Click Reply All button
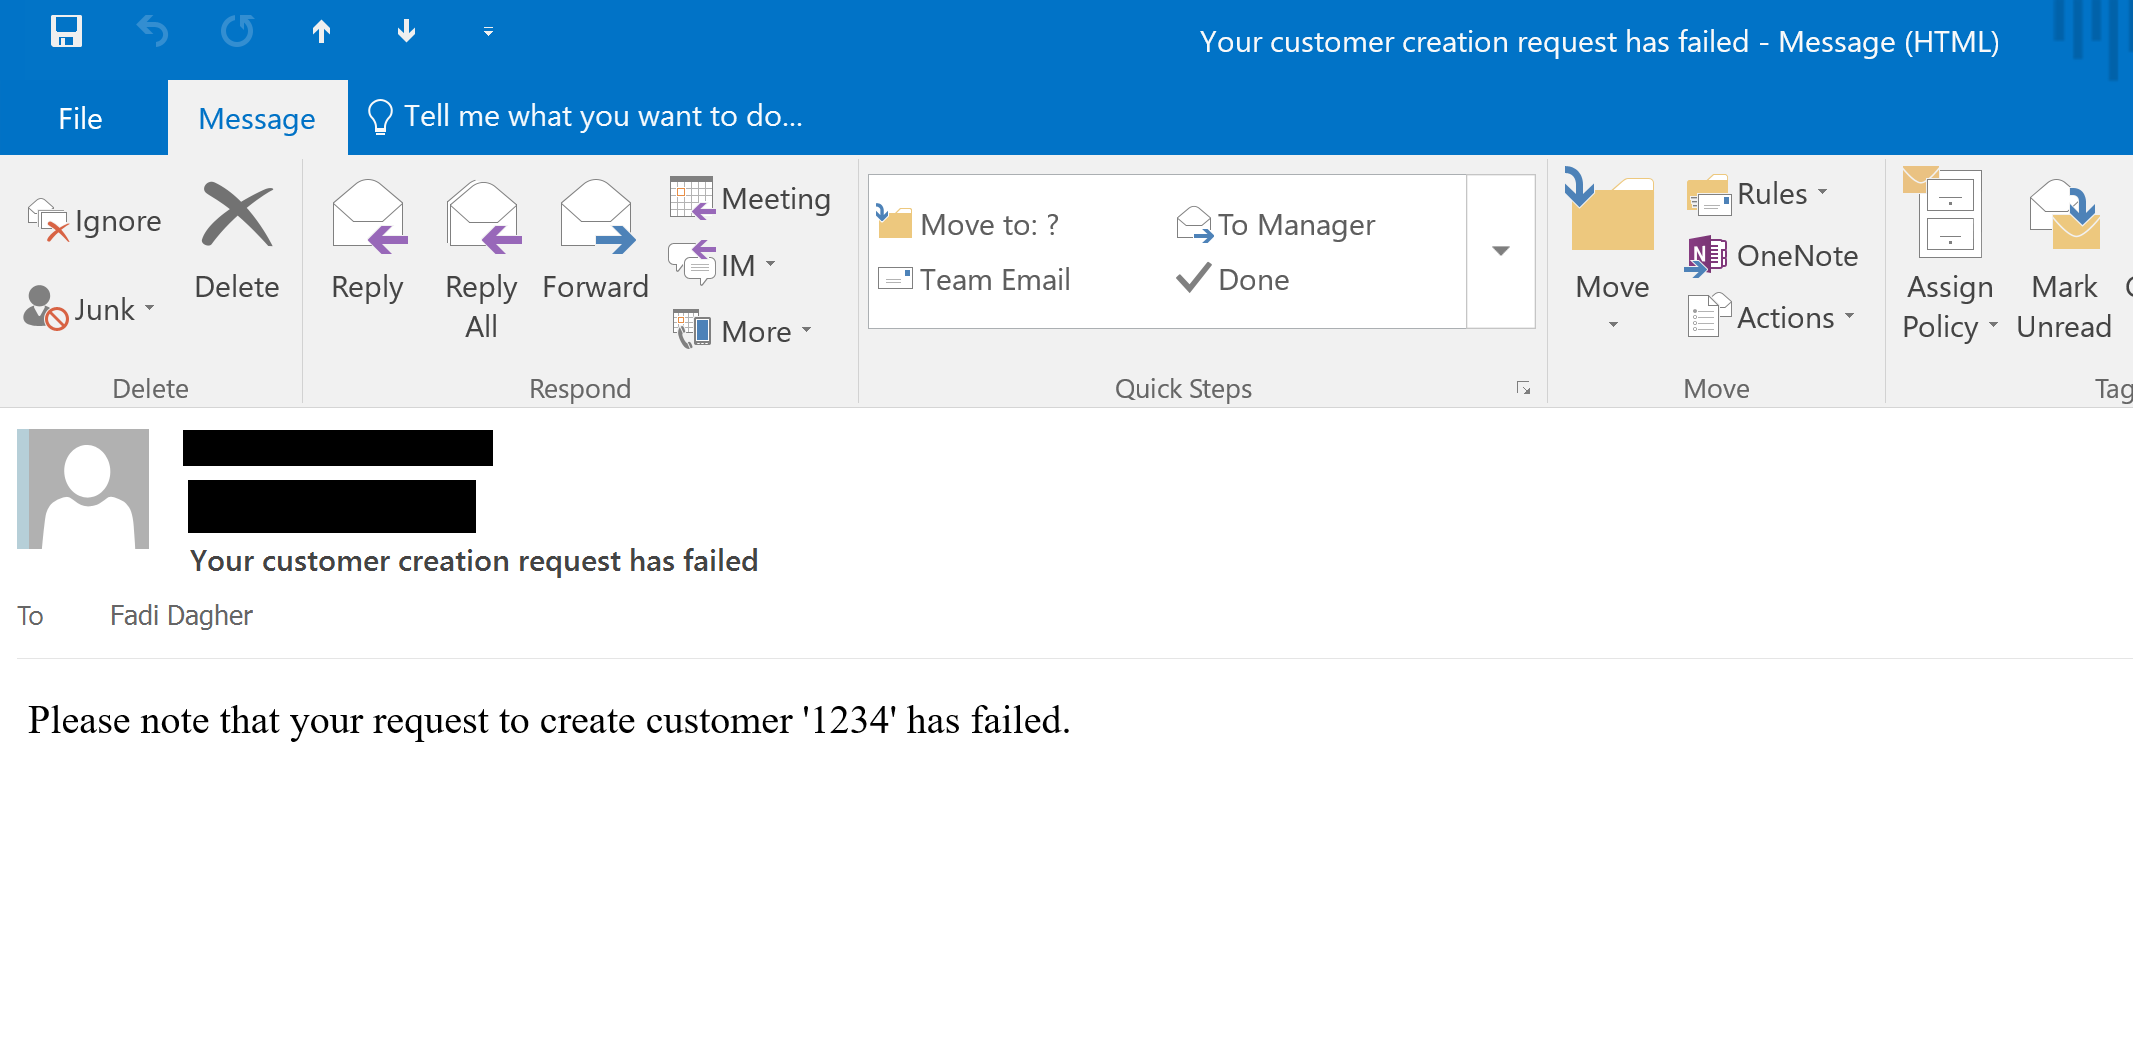 pos(481,260)
